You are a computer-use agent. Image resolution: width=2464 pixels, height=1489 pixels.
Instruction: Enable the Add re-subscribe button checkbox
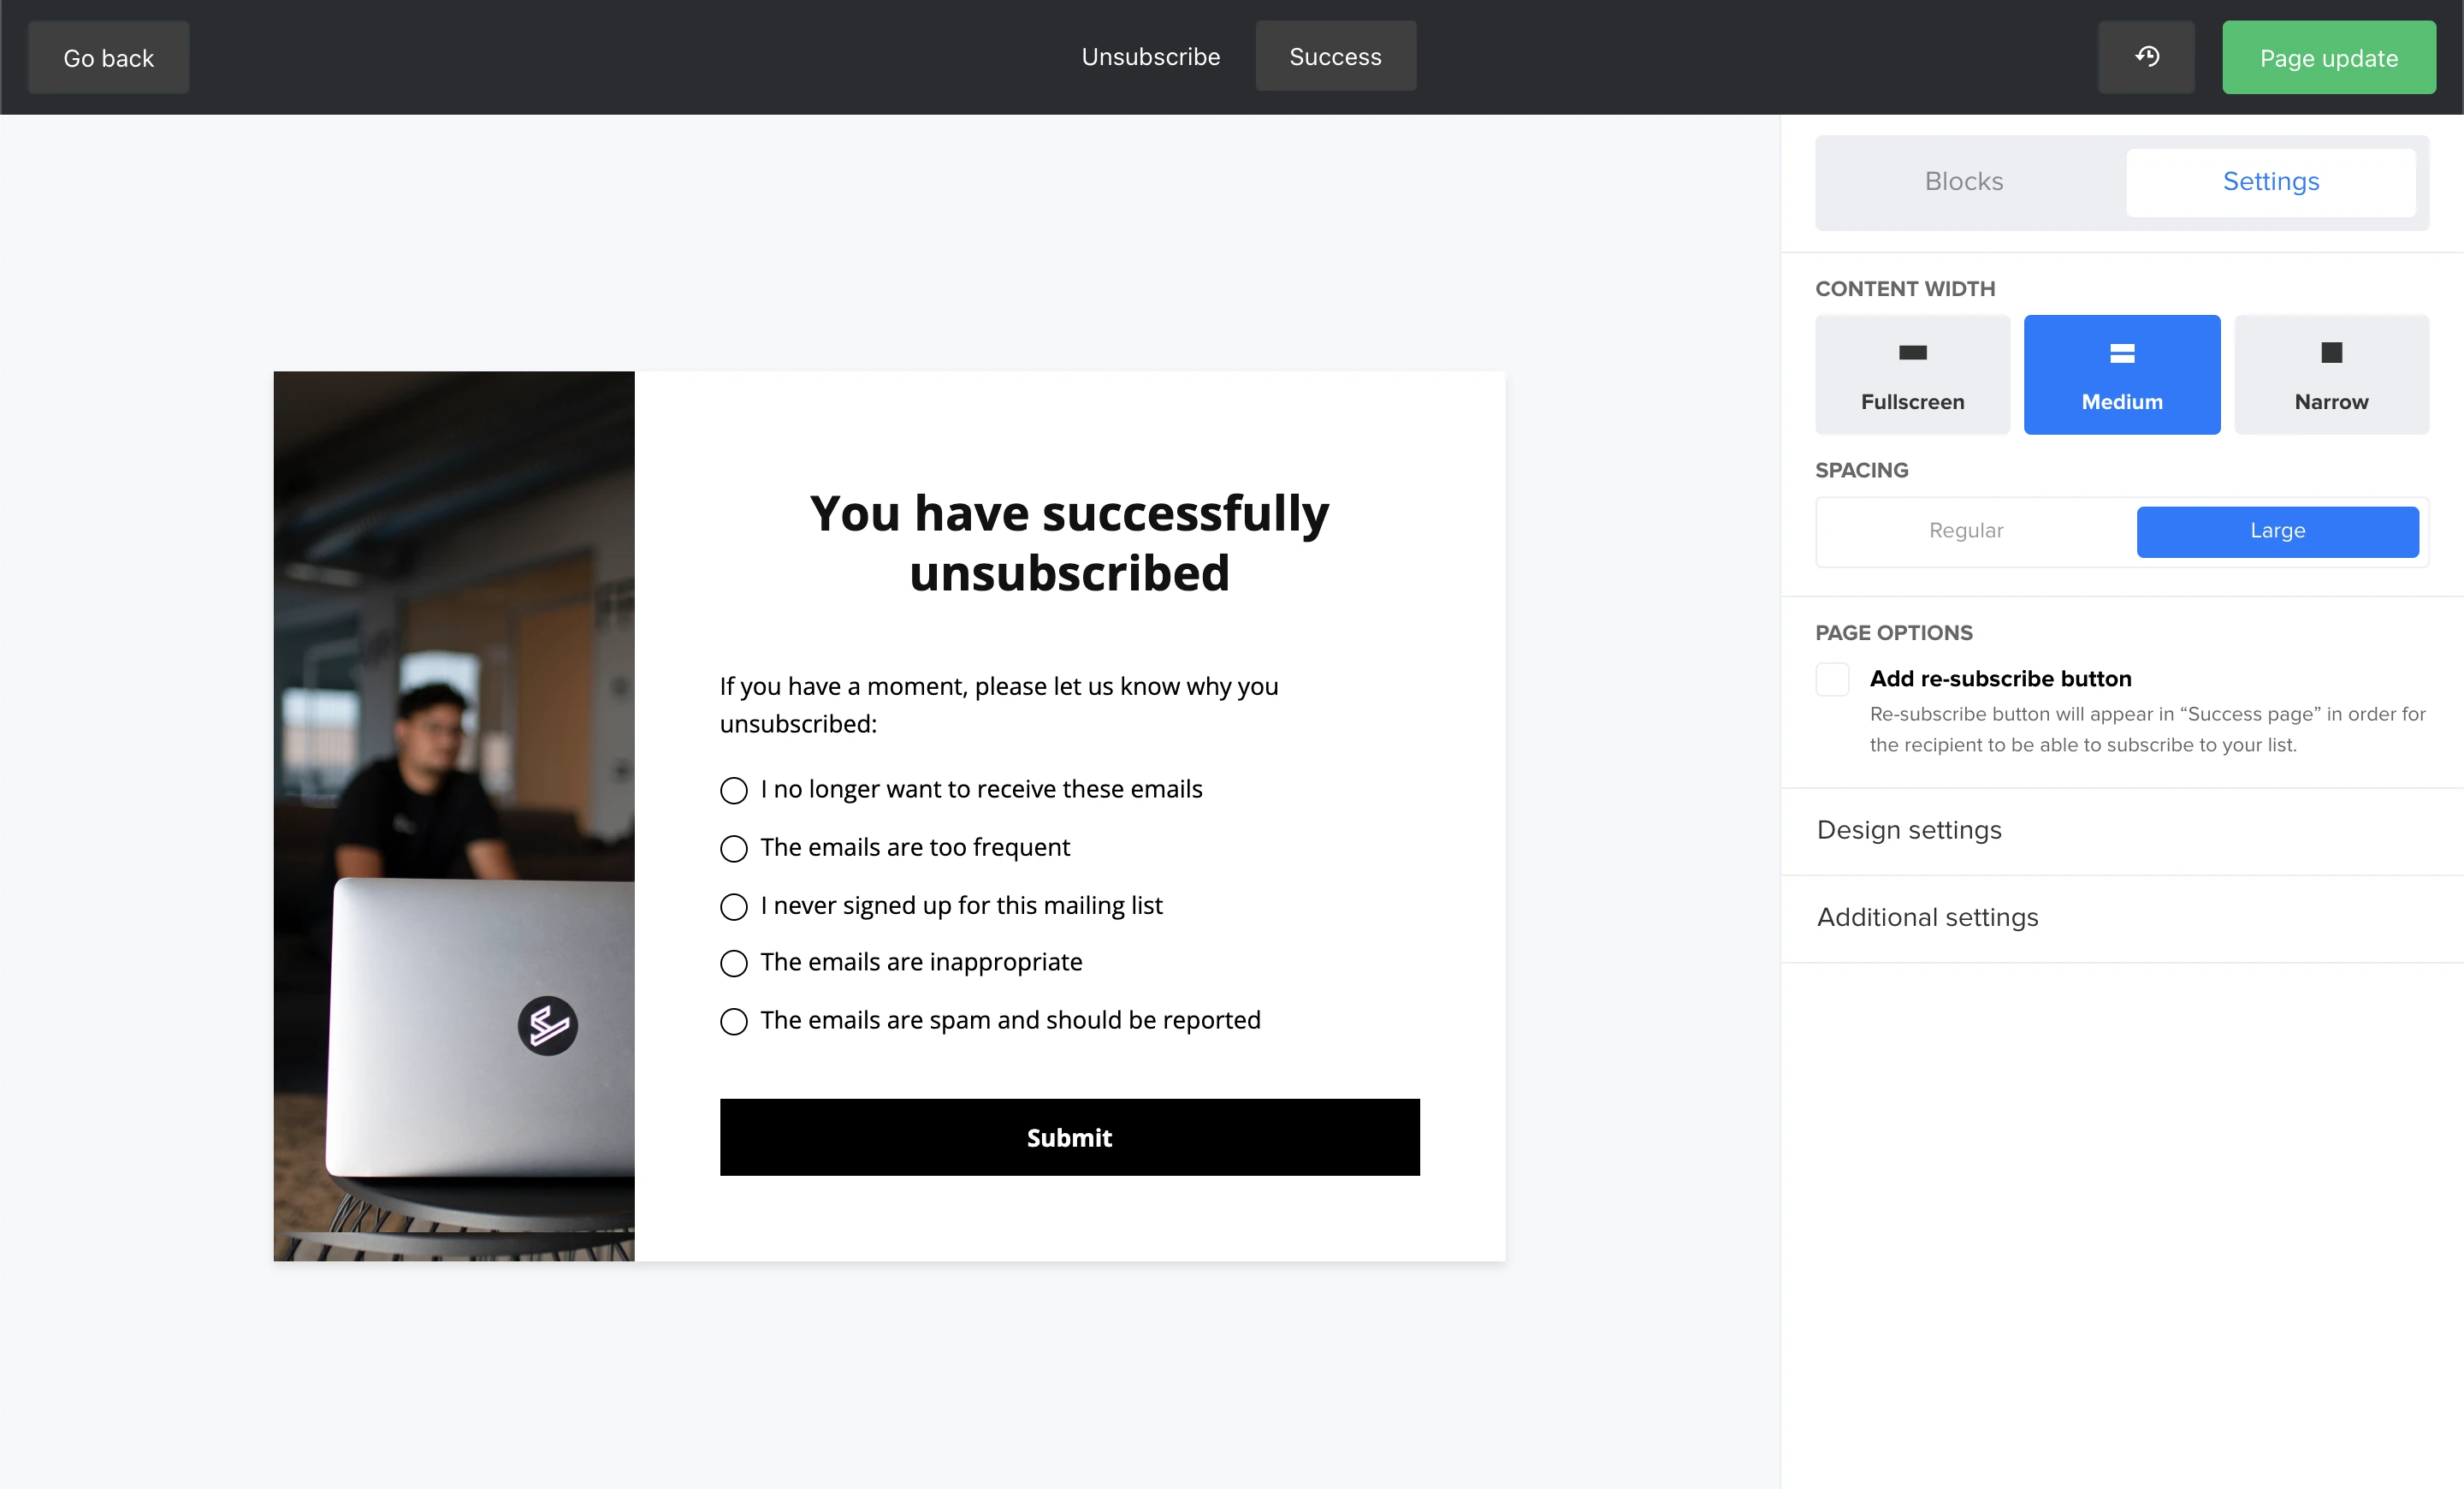point(1832,679)
